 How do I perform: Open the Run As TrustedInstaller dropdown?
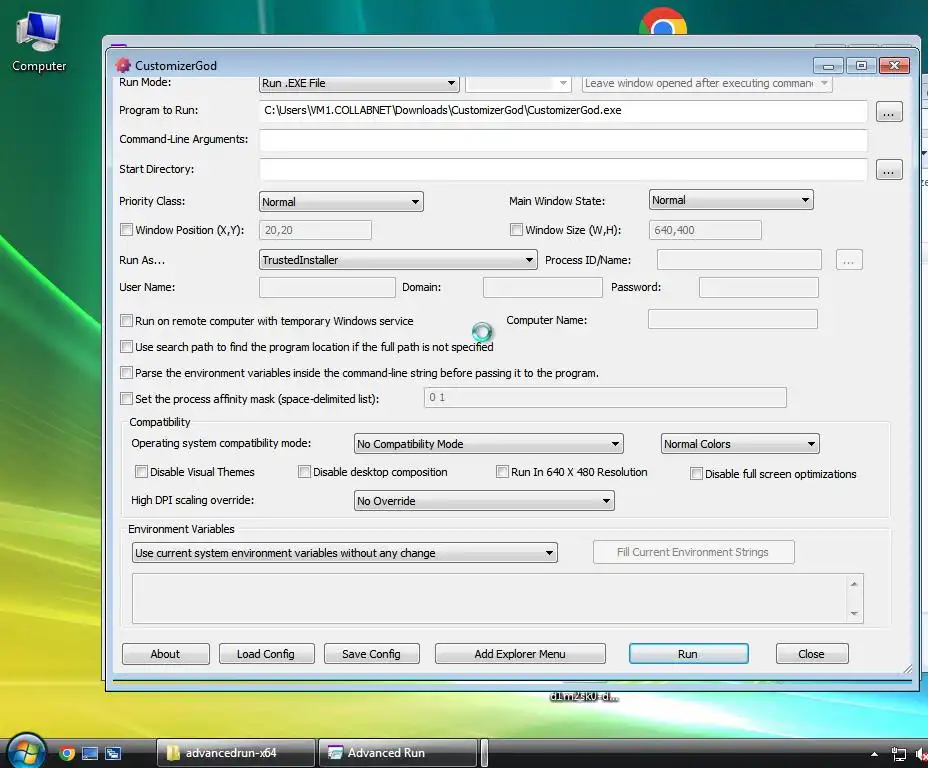[398, 260]
